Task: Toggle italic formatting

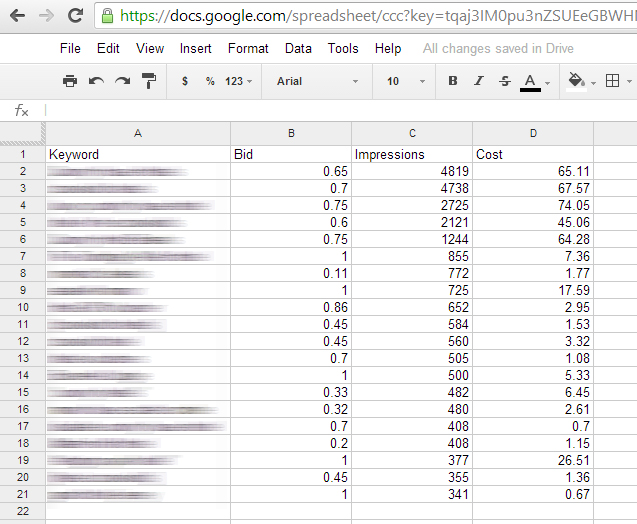Action: pyautogui.click(x=478, y=81)
